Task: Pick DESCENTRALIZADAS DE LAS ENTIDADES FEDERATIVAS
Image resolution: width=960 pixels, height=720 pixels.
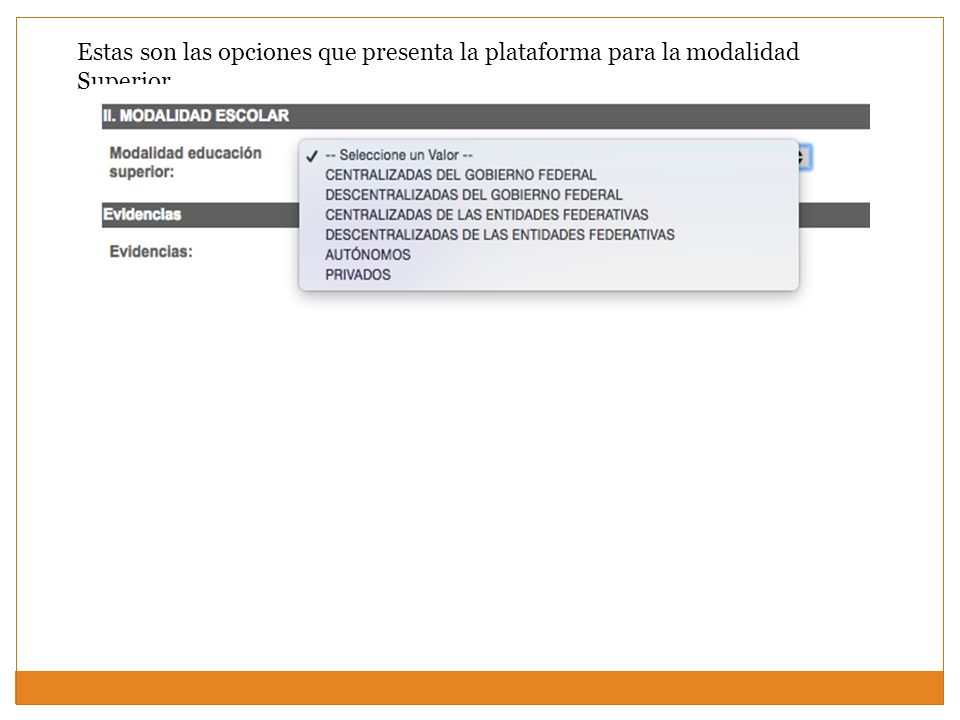Action: coord(549,234)
